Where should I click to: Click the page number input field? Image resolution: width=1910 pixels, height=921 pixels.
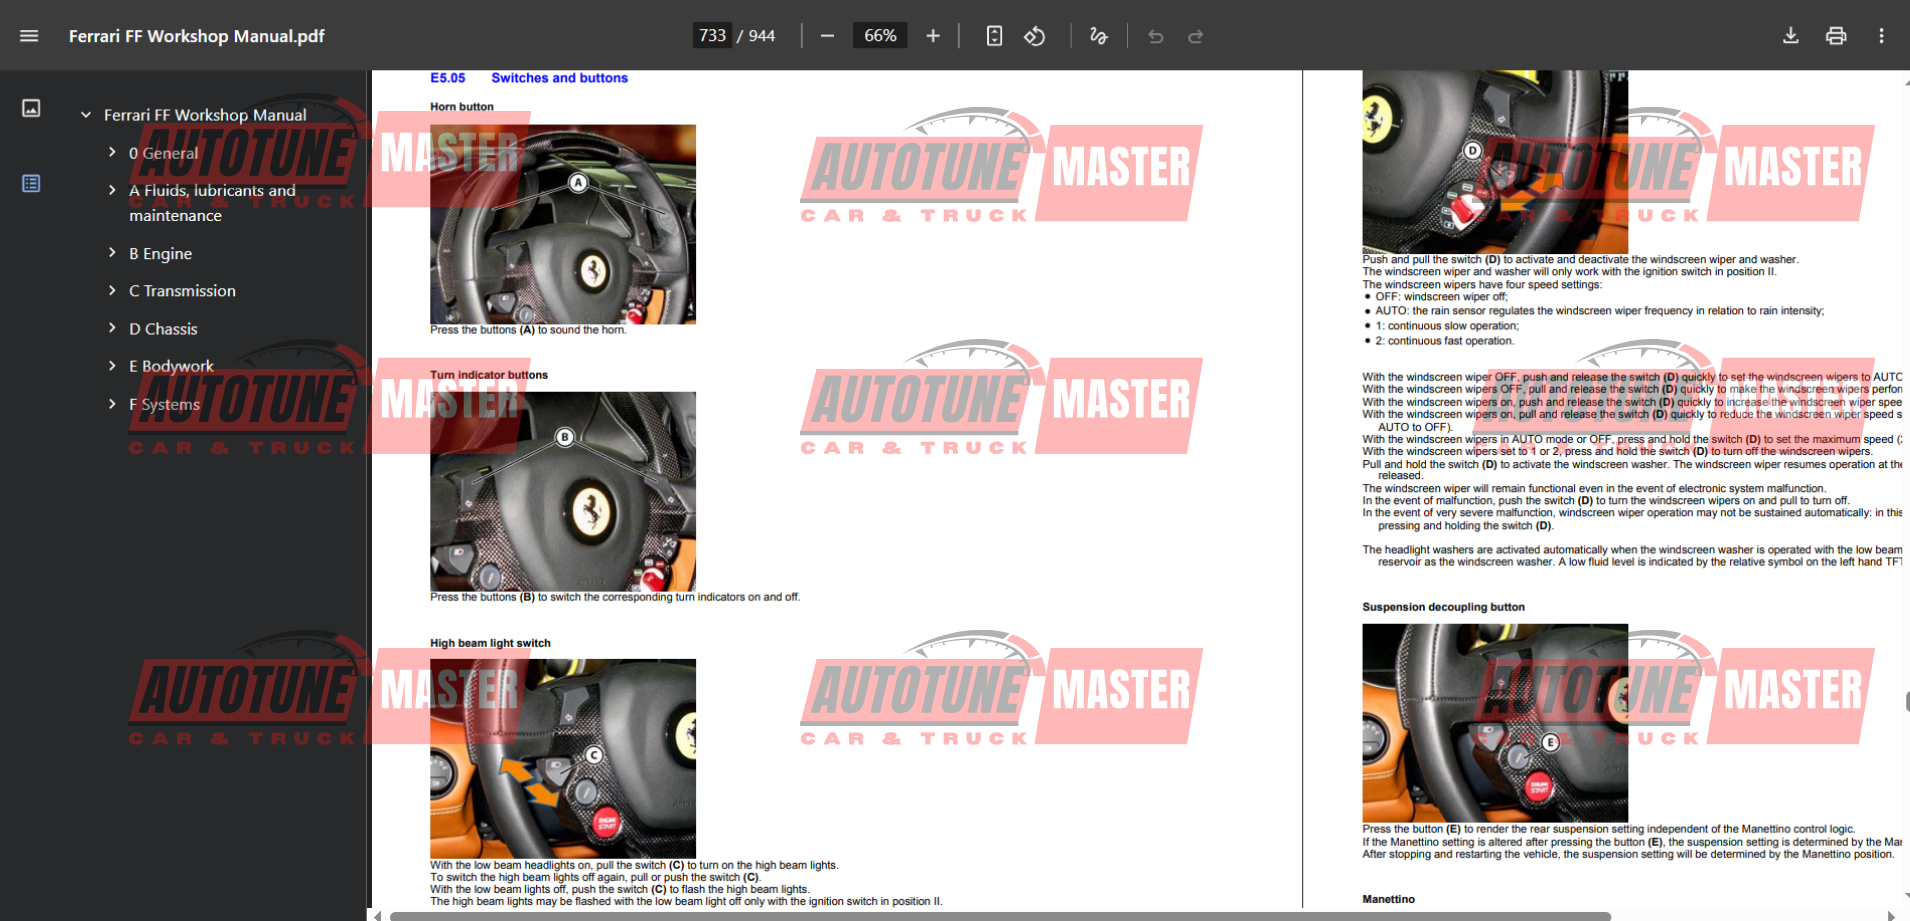pyautogui.click(x=712, y=36)
